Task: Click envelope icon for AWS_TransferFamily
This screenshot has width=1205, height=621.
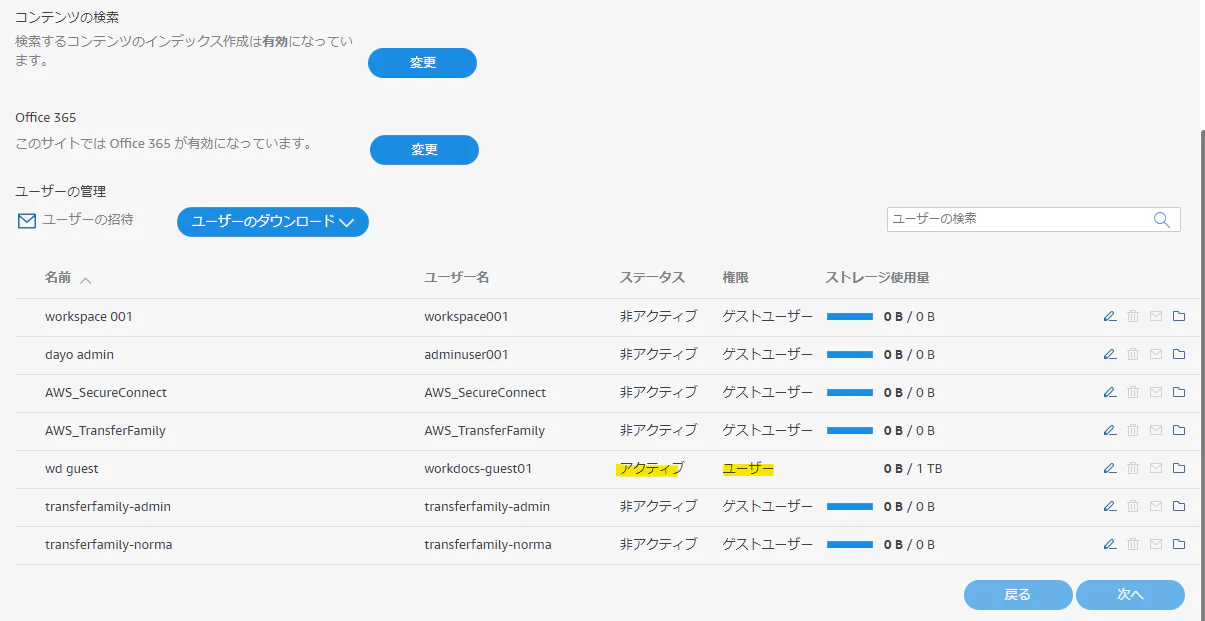Action: 1156,430
